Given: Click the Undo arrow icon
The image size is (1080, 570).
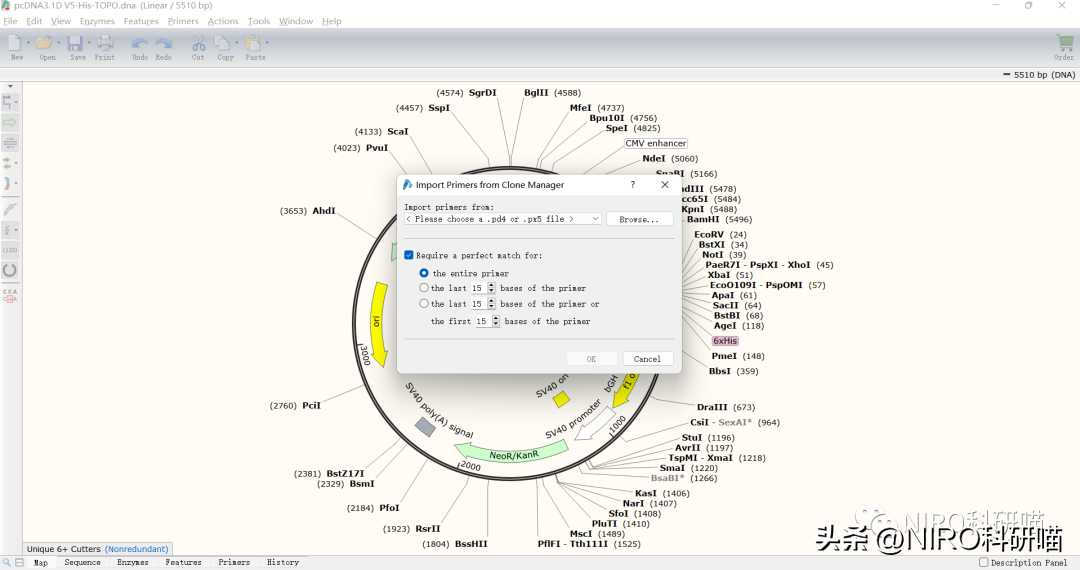Looking at the screenshot, I should click(139, 44).
